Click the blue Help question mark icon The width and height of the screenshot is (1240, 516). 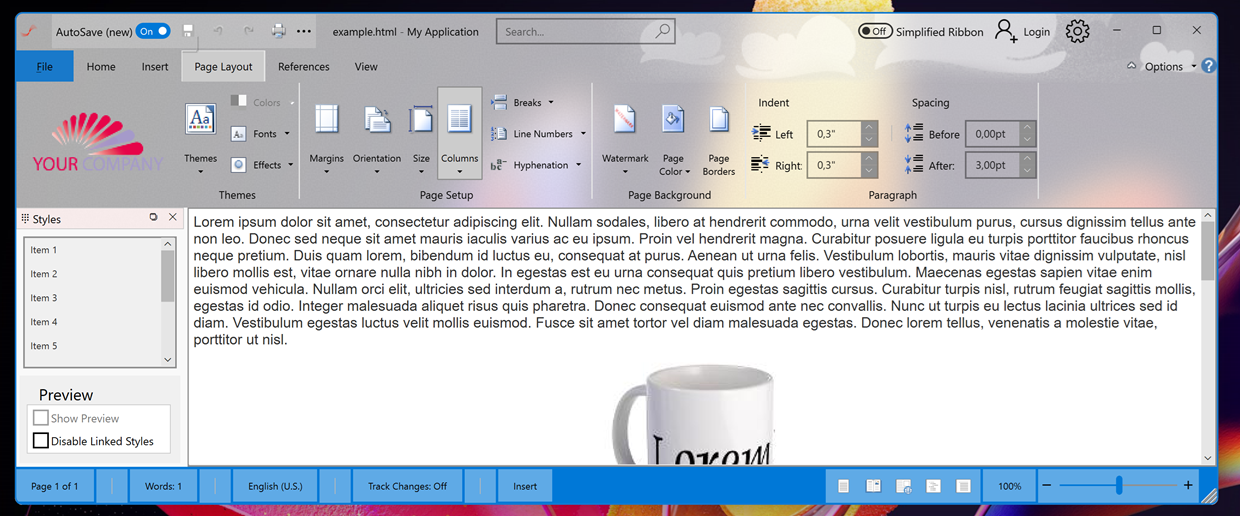1209,66
